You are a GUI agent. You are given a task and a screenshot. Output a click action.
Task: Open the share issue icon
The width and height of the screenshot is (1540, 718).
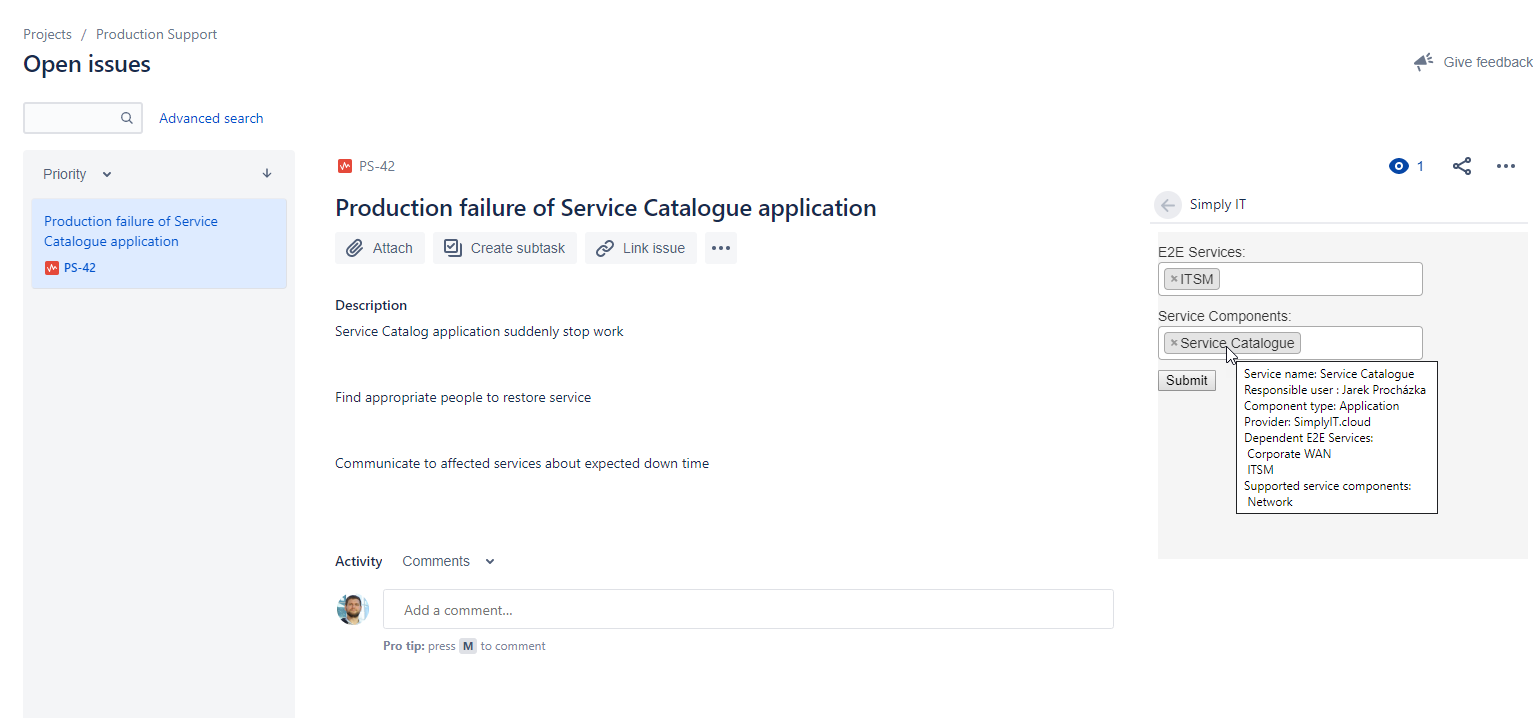pyautogui.click(x=1462, y=166)
